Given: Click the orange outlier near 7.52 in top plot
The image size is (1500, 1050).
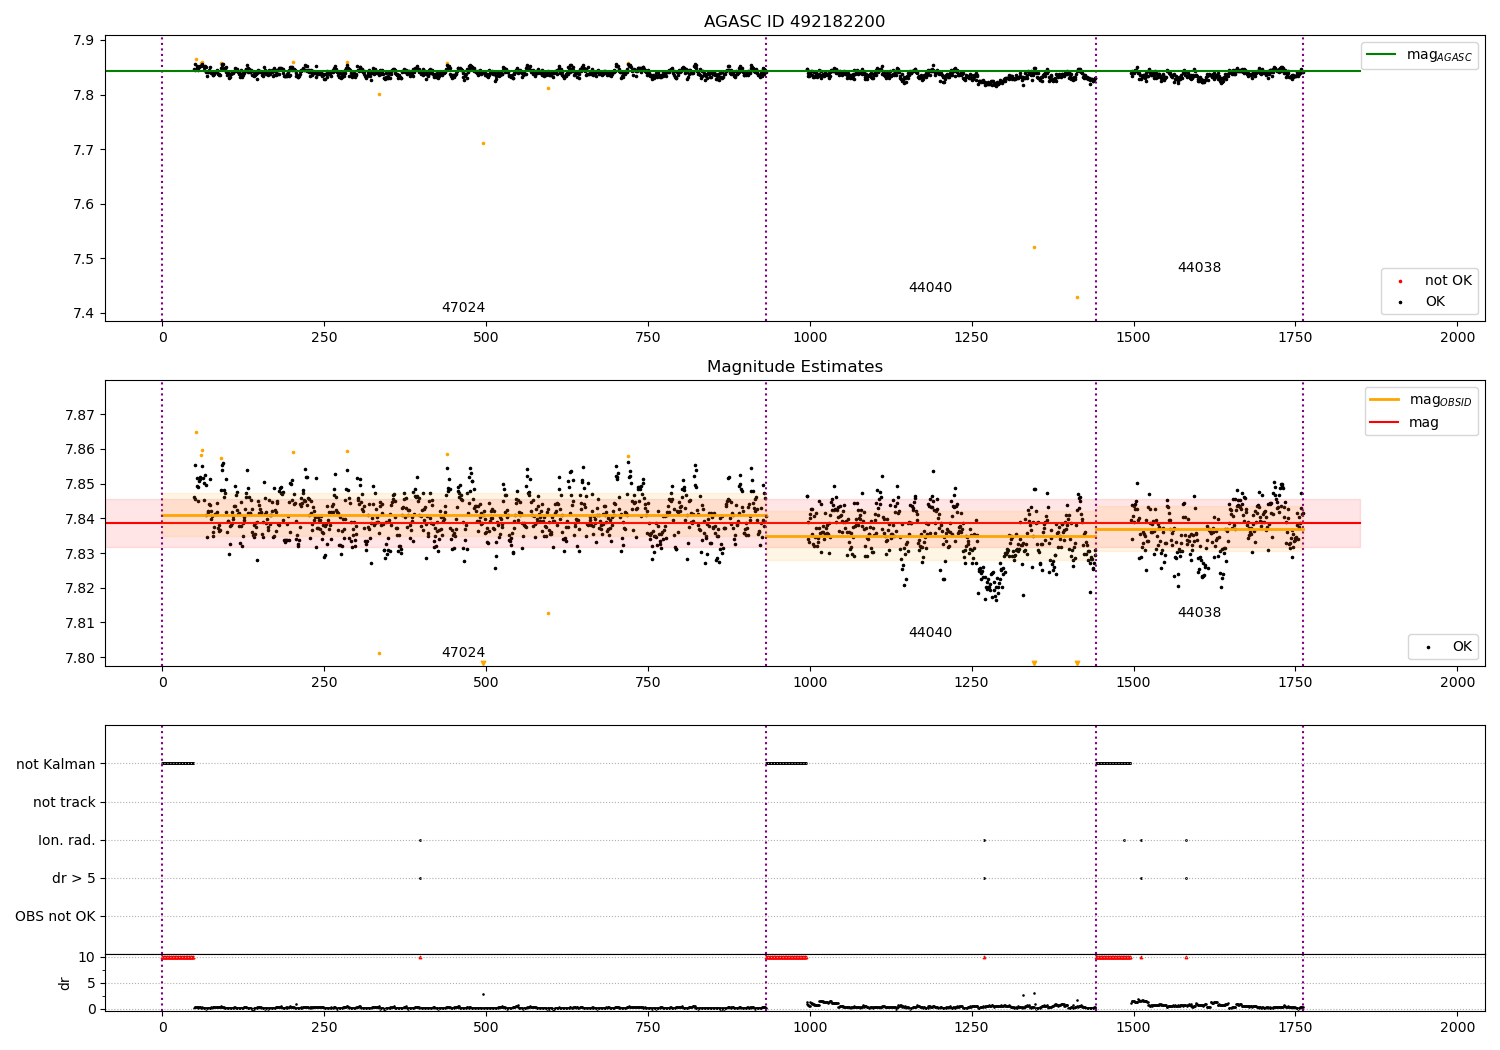Looking at the screenshot, I should tap(1034, 247).
